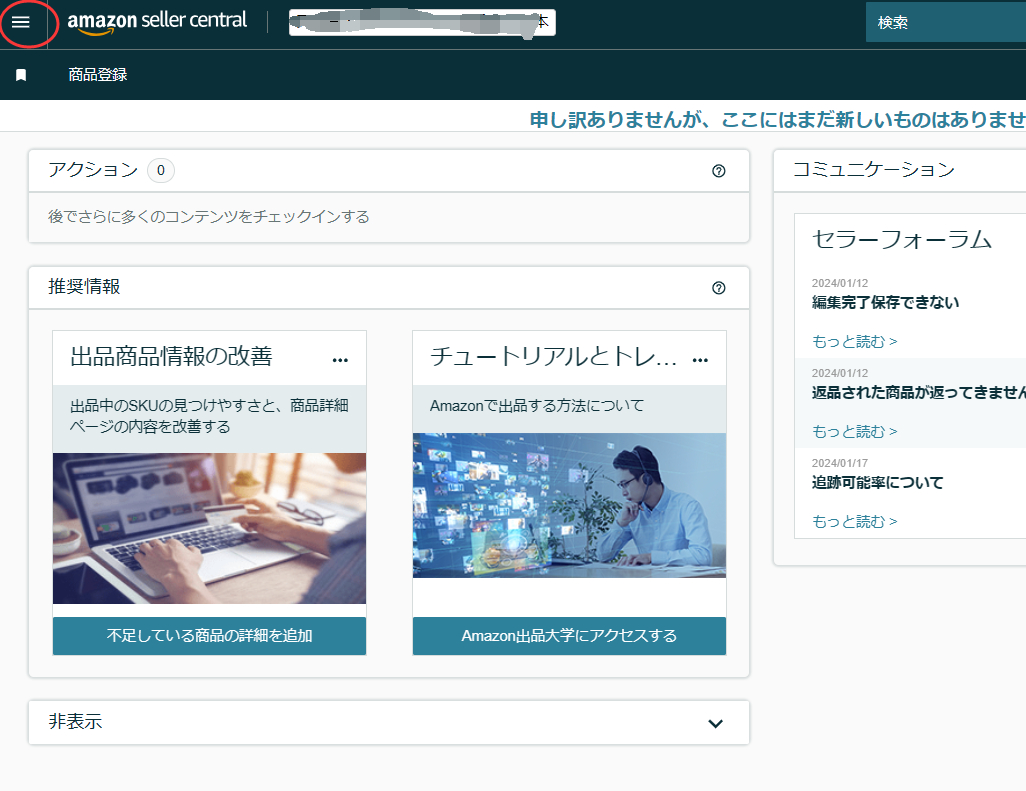This screenshot has width=1026, height=791.
Task: Click the 出品商品情報の改善 card title
Action: tap(171, 356)
